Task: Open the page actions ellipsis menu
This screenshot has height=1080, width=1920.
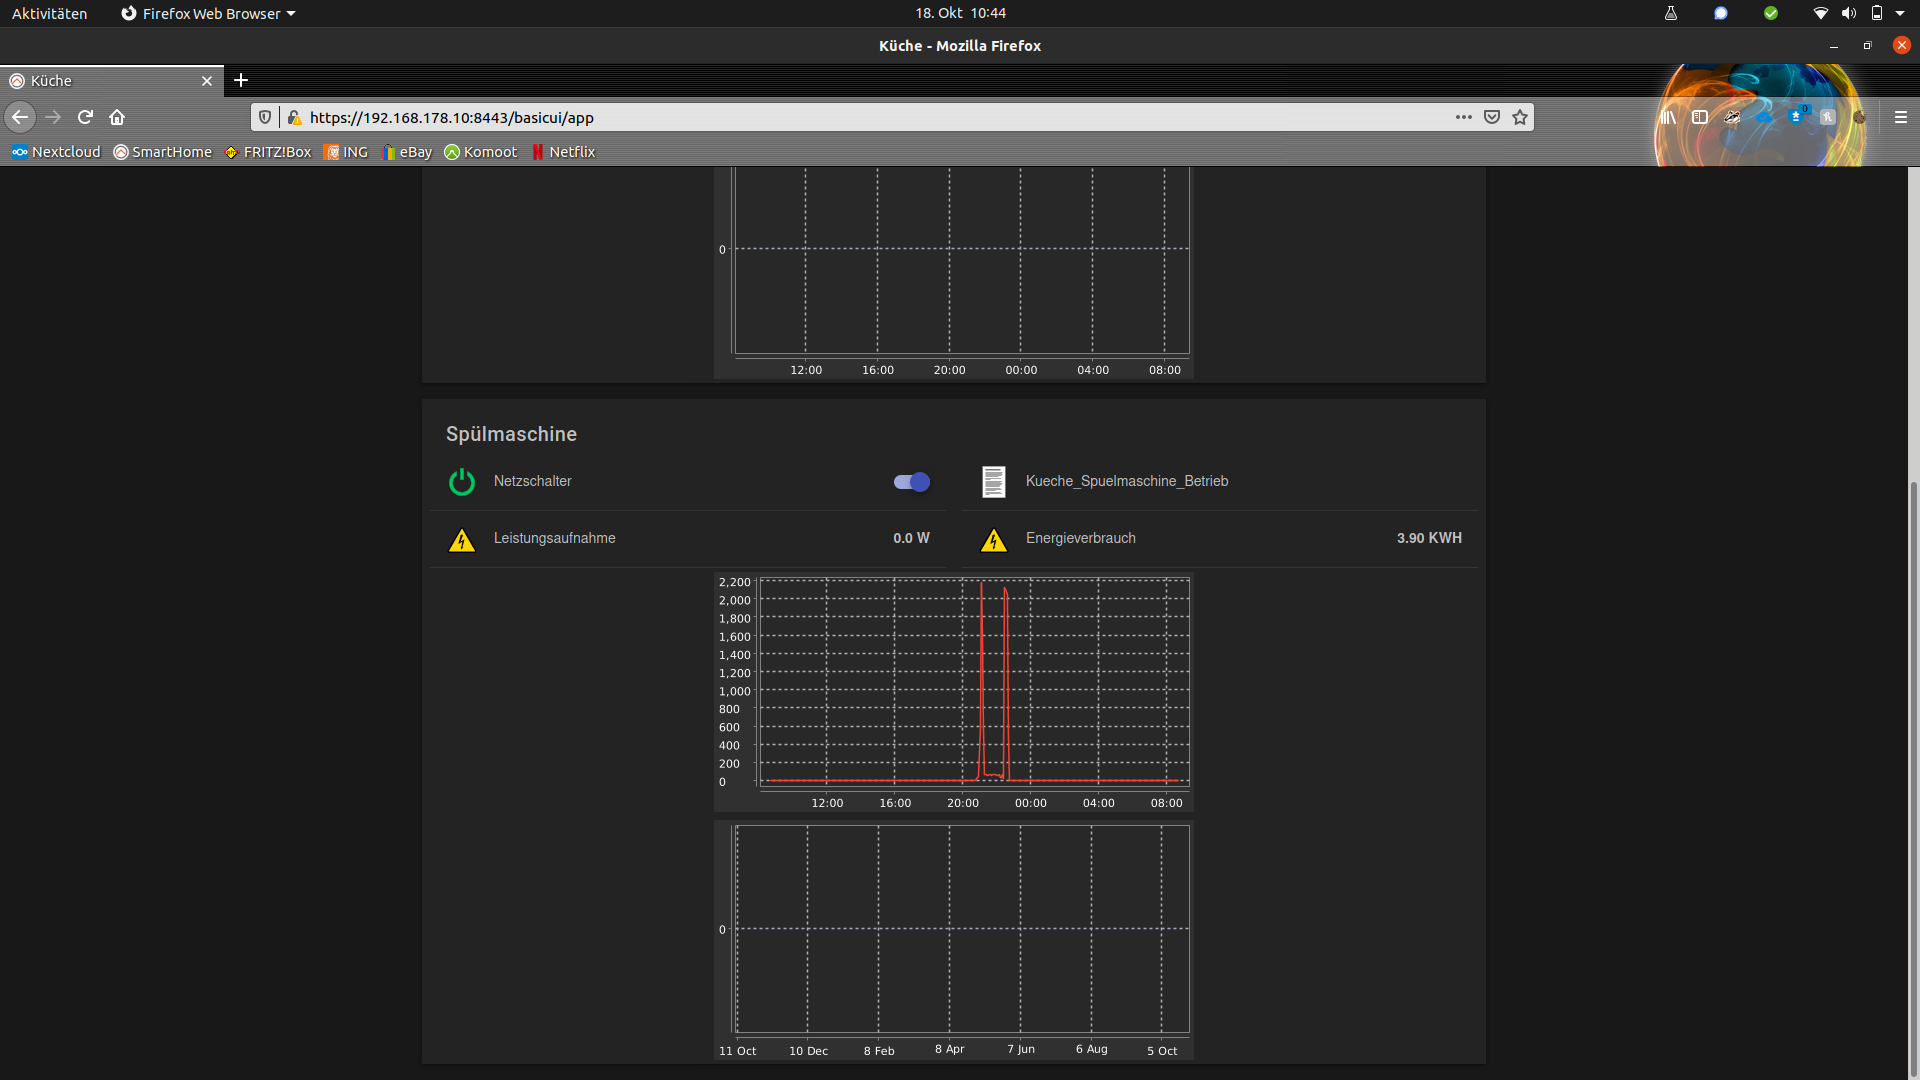Action: point(1463,117)
